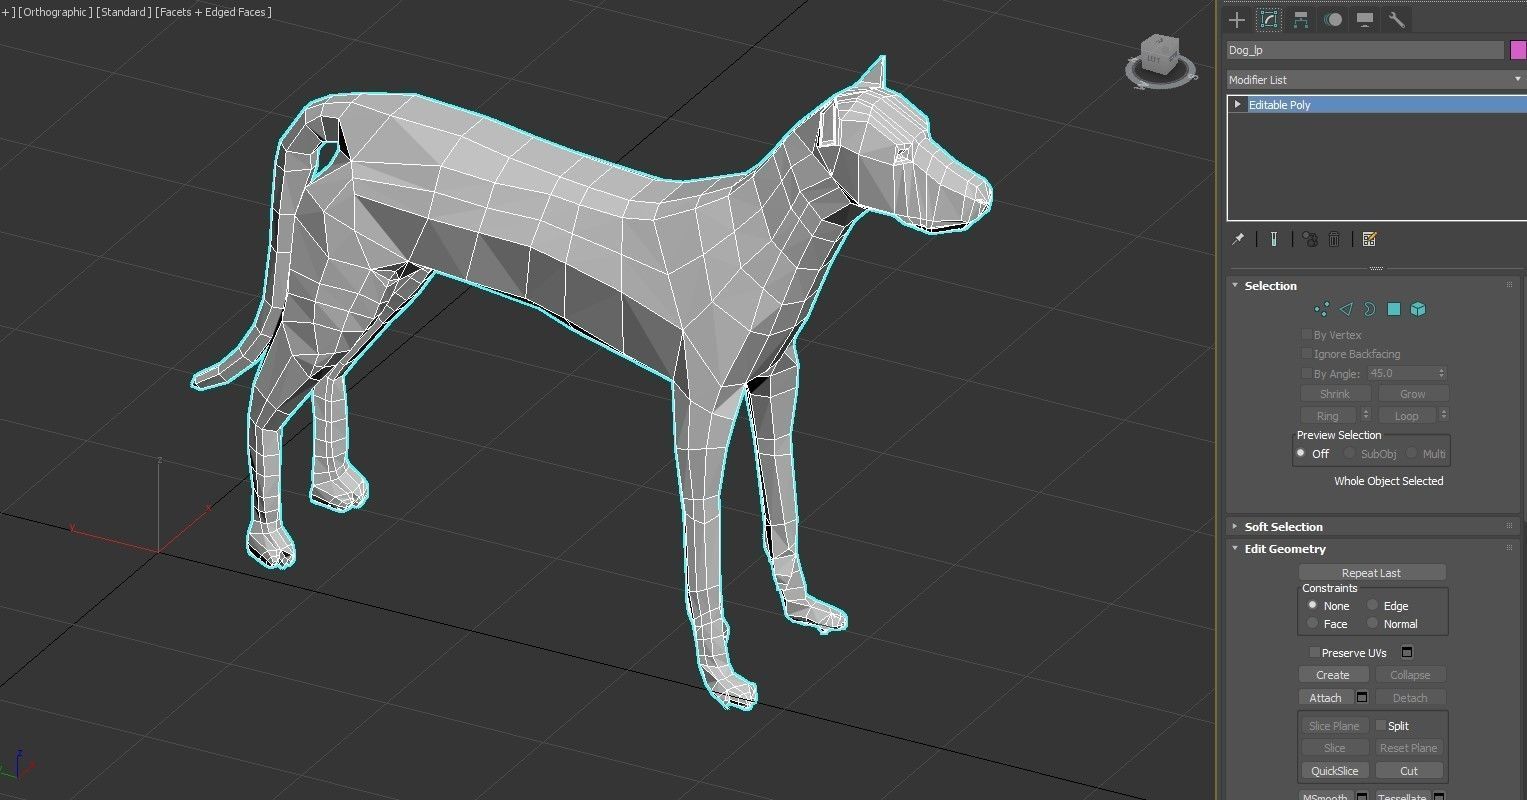The height and width of the screenshot is (800, 1527).
Task: Enable the Preserve UVs checkbox
Action: coord(1314,653)
